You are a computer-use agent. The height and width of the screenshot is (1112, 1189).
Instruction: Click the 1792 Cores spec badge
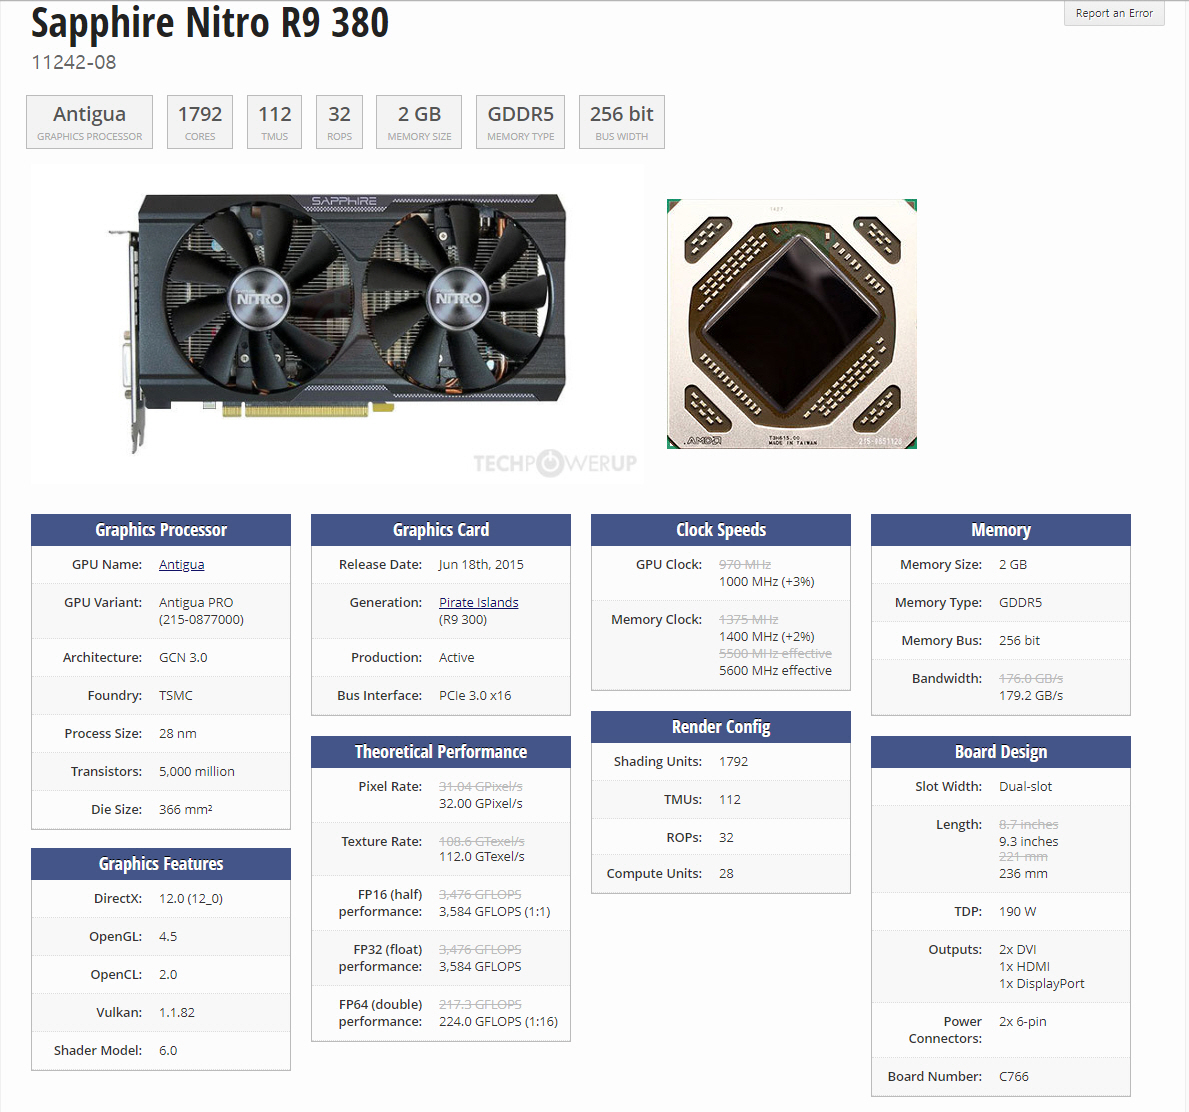(199, 122)
